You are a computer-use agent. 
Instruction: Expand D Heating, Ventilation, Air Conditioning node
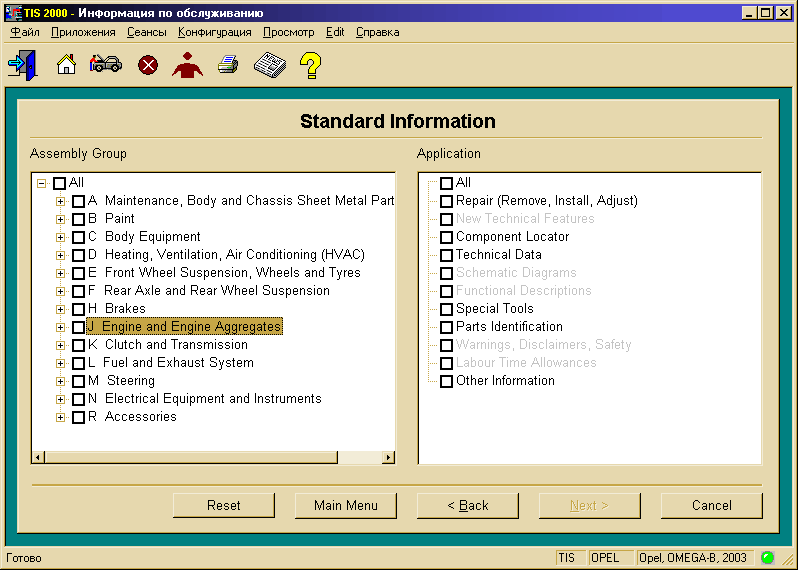pos(61,255)
